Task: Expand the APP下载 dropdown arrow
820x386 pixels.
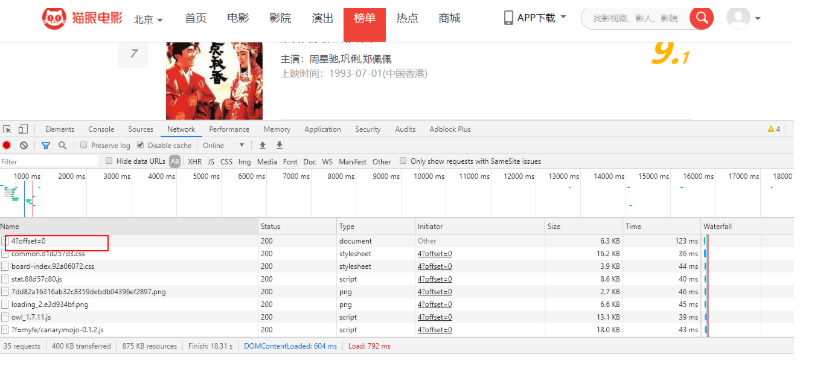Action: pos(563,17)
